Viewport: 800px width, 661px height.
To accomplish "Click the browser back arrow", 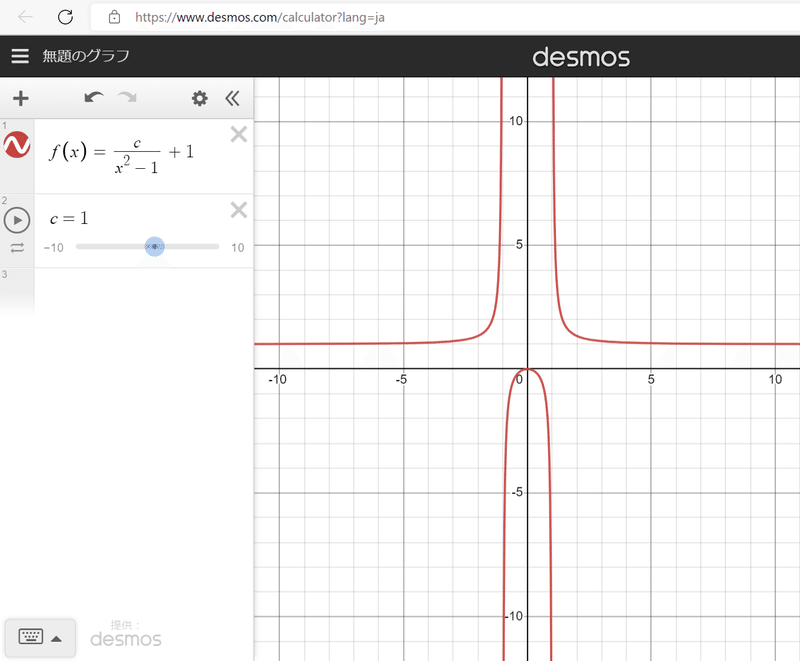I will (25, 17).
